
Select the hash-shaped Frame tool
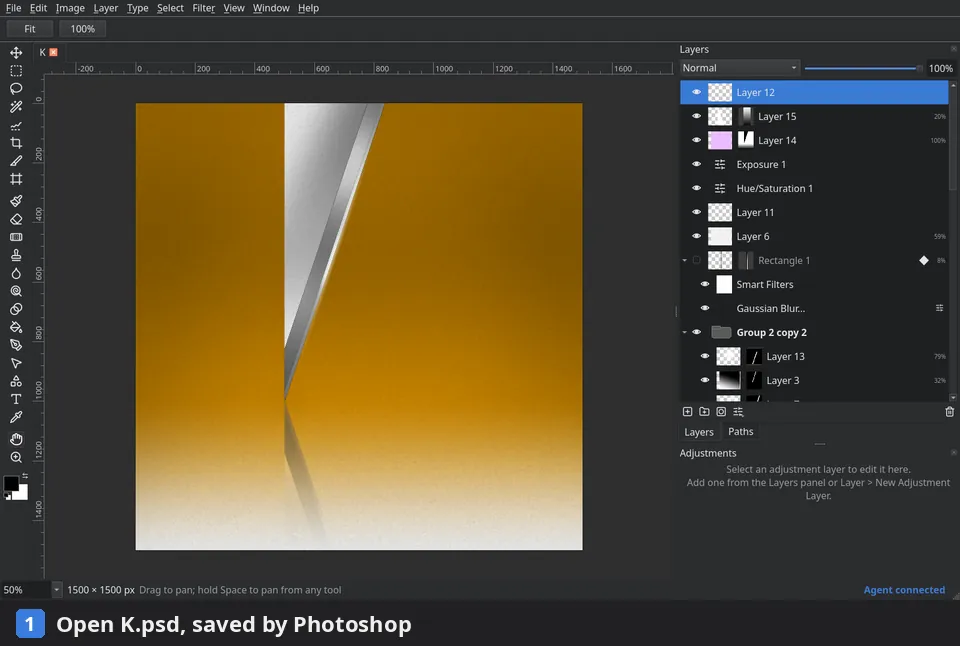[16, 179]
